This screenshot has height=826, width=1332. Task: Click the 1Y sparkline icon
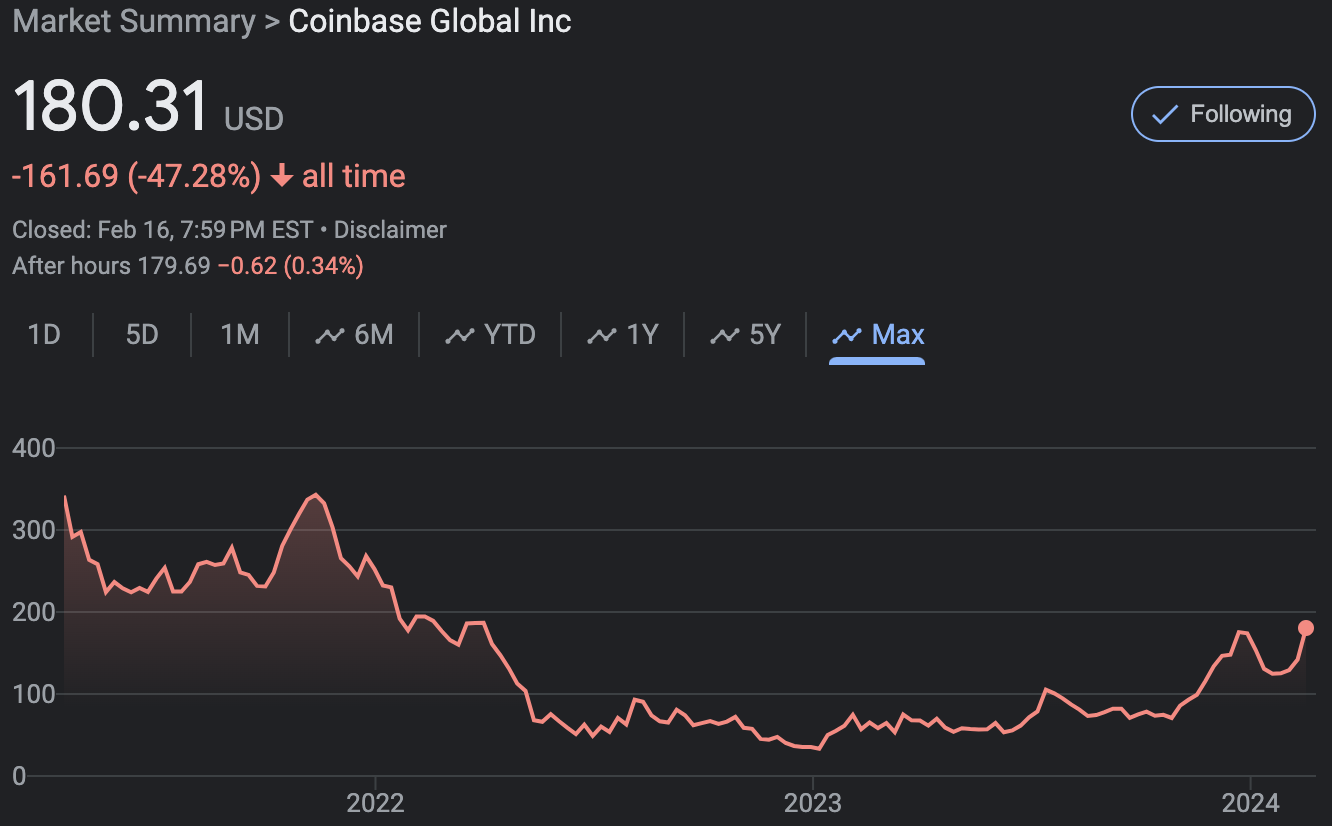pyautogui.click(x=601, y=334)
